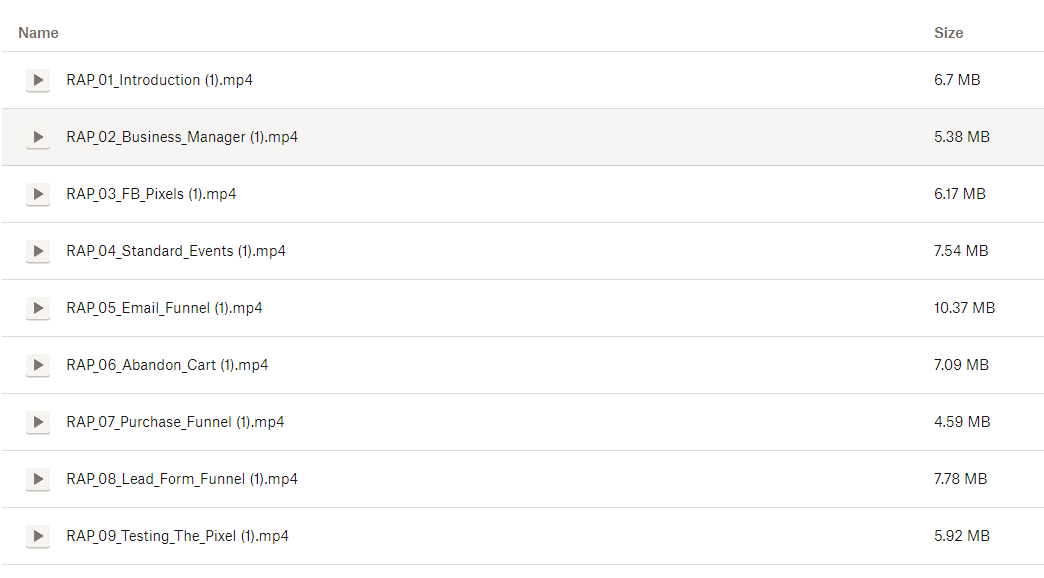Open the RAP_02_Business_Manager (1).mp4 file link

(182, 137)
